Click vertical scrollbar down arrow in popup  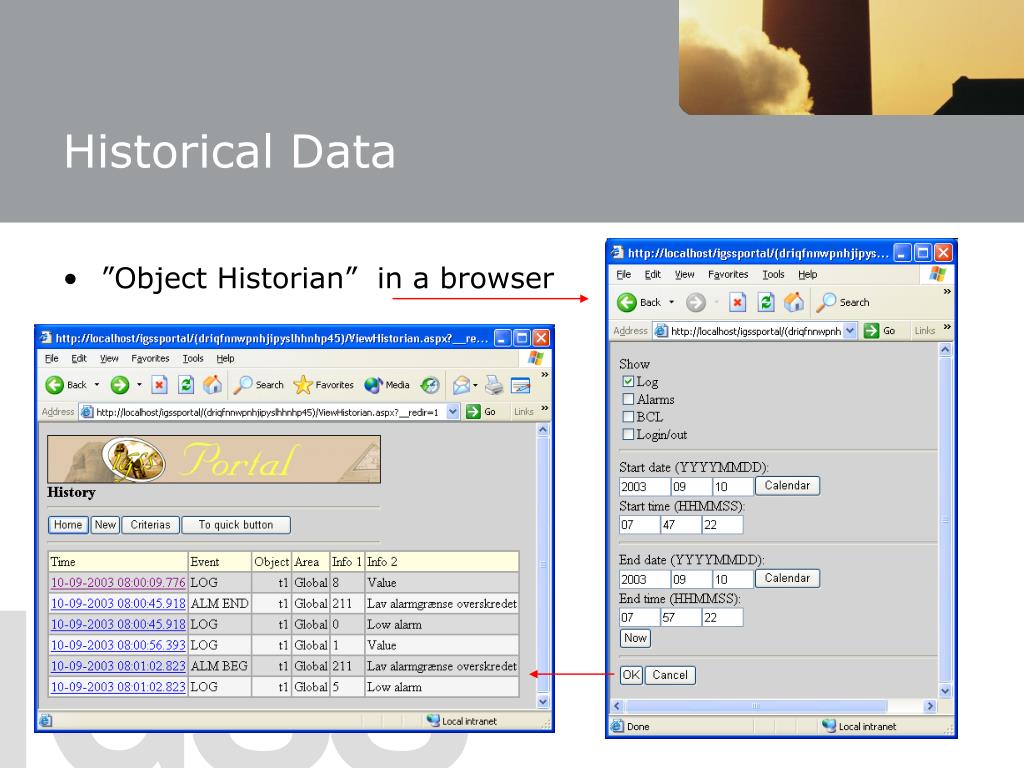click(x=945, y=691)
